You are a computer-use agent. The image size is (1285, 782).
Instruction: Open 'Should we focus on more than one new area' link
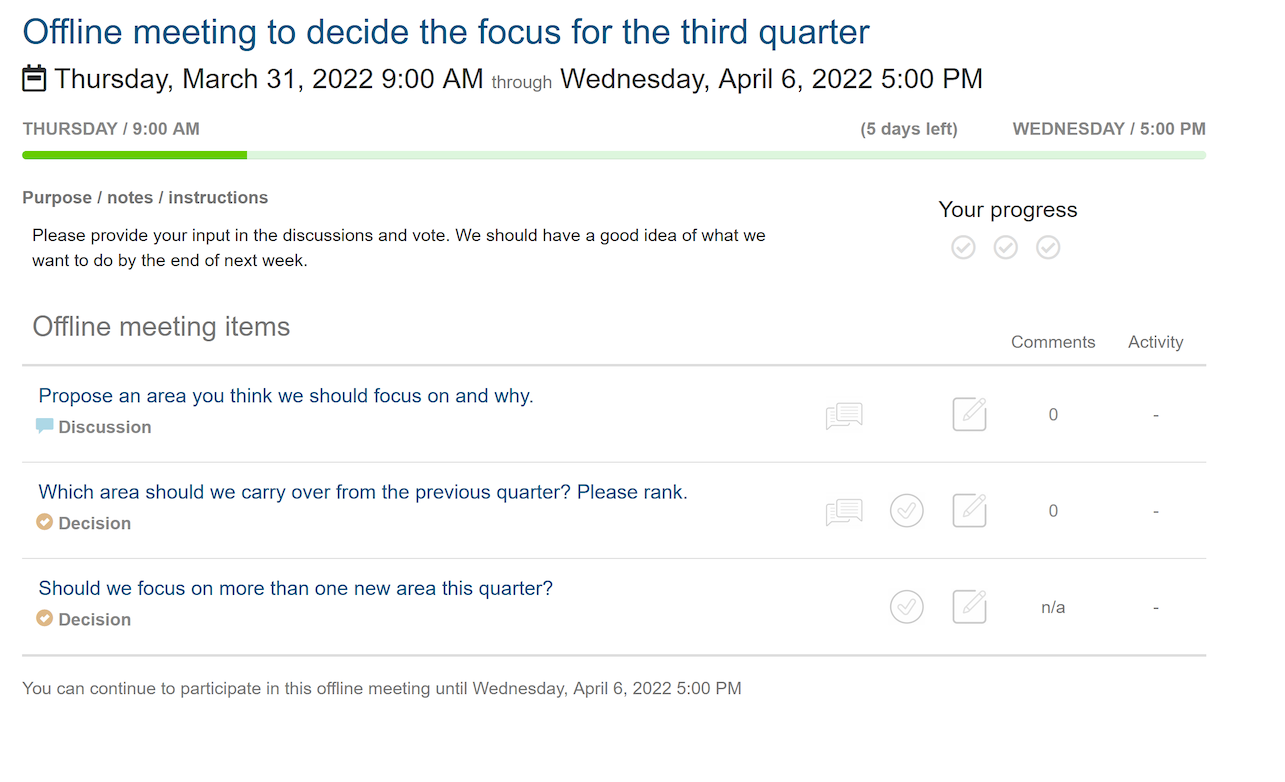[295, 588]
